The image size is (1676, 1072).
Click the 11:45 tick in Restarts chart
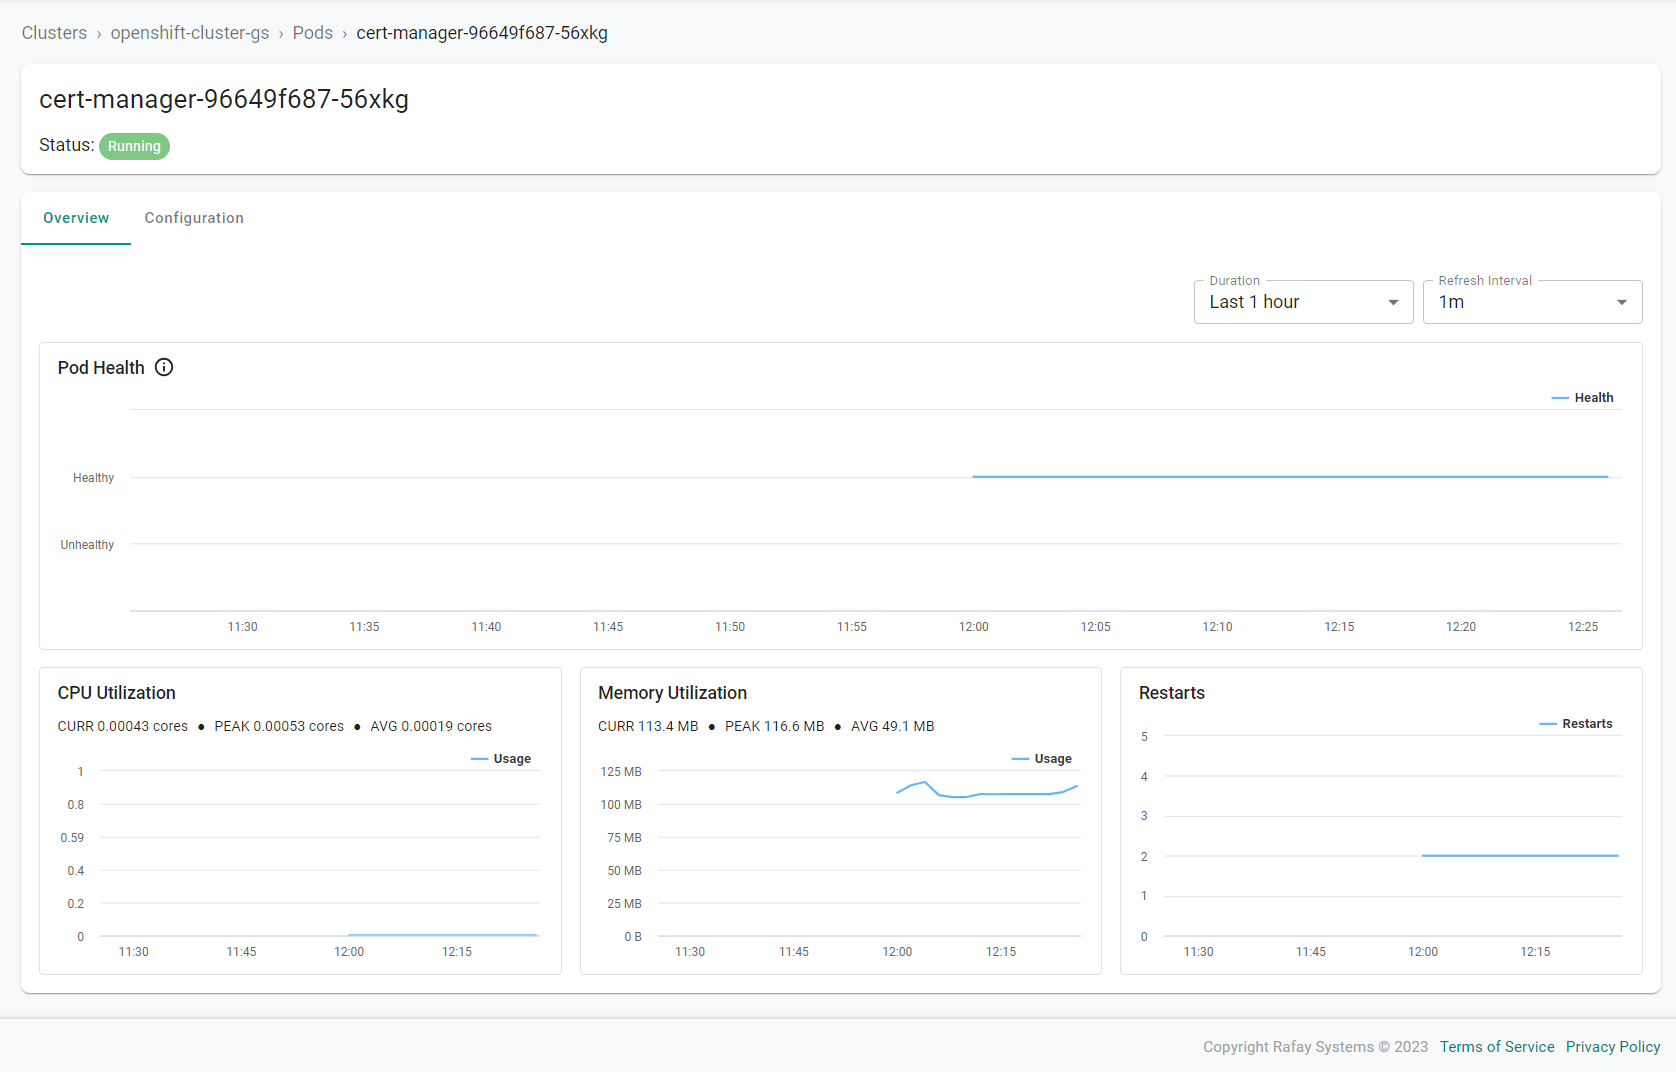[x=1311, y=952]
